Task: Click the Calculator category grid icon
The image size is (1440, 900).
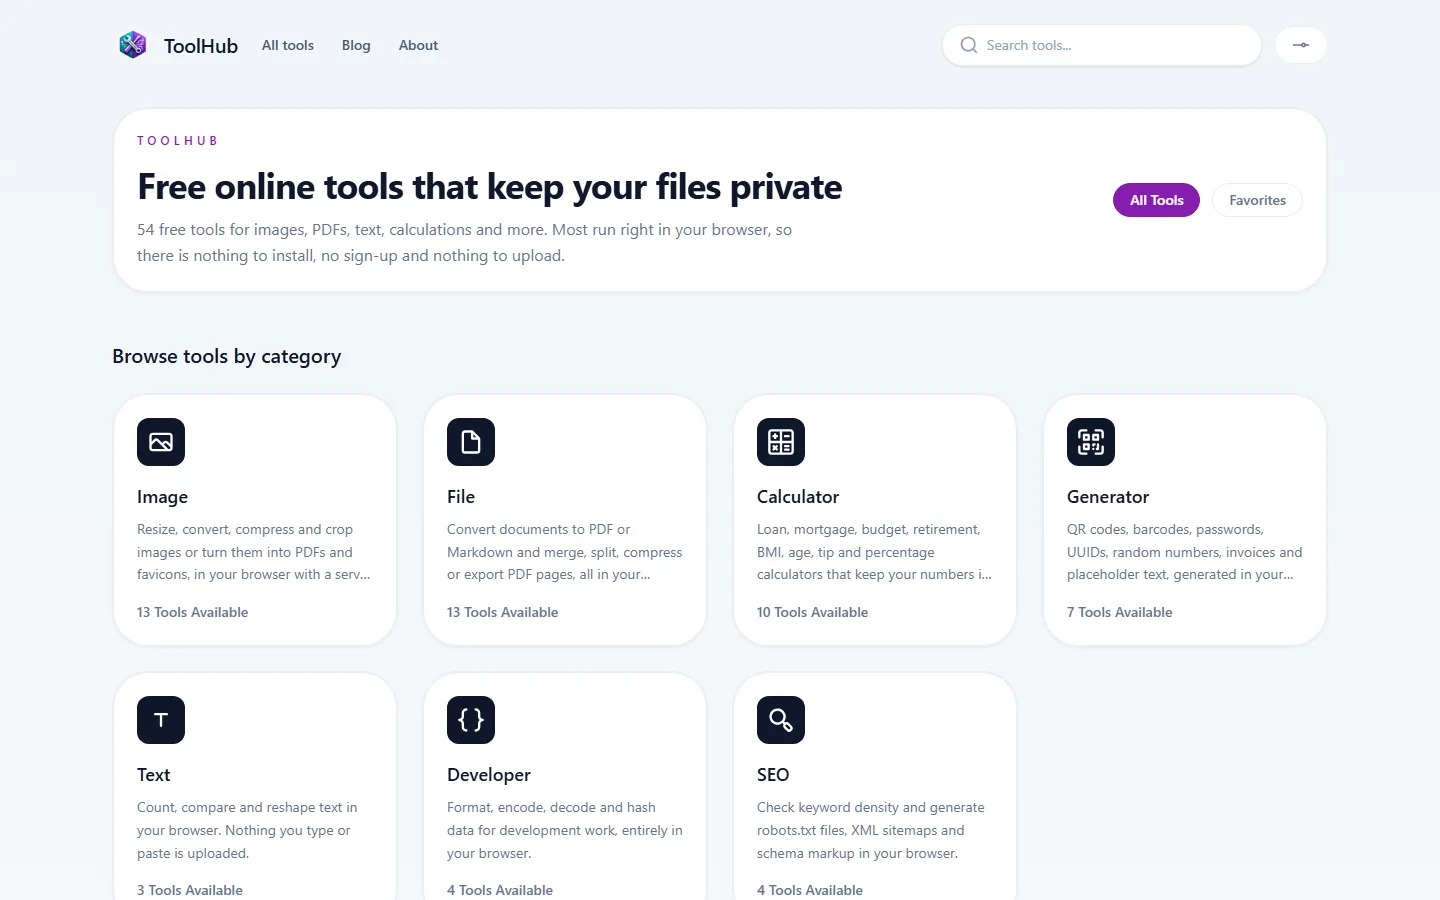Action: click(x=781, y=442)
